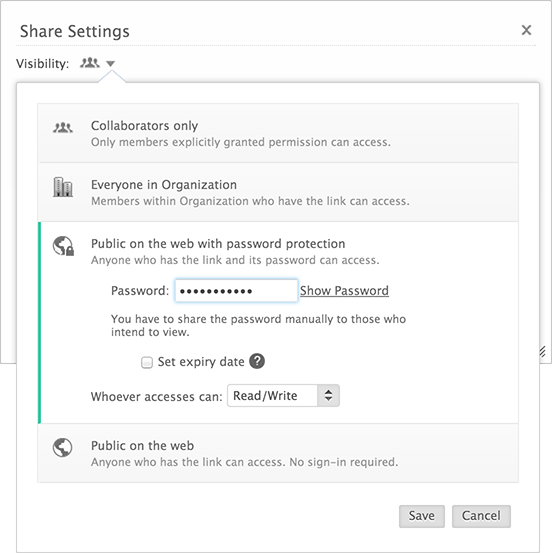Click the expiry date help question mark
The height and width of the screenshot is (553, 552).
click(257, 361)
